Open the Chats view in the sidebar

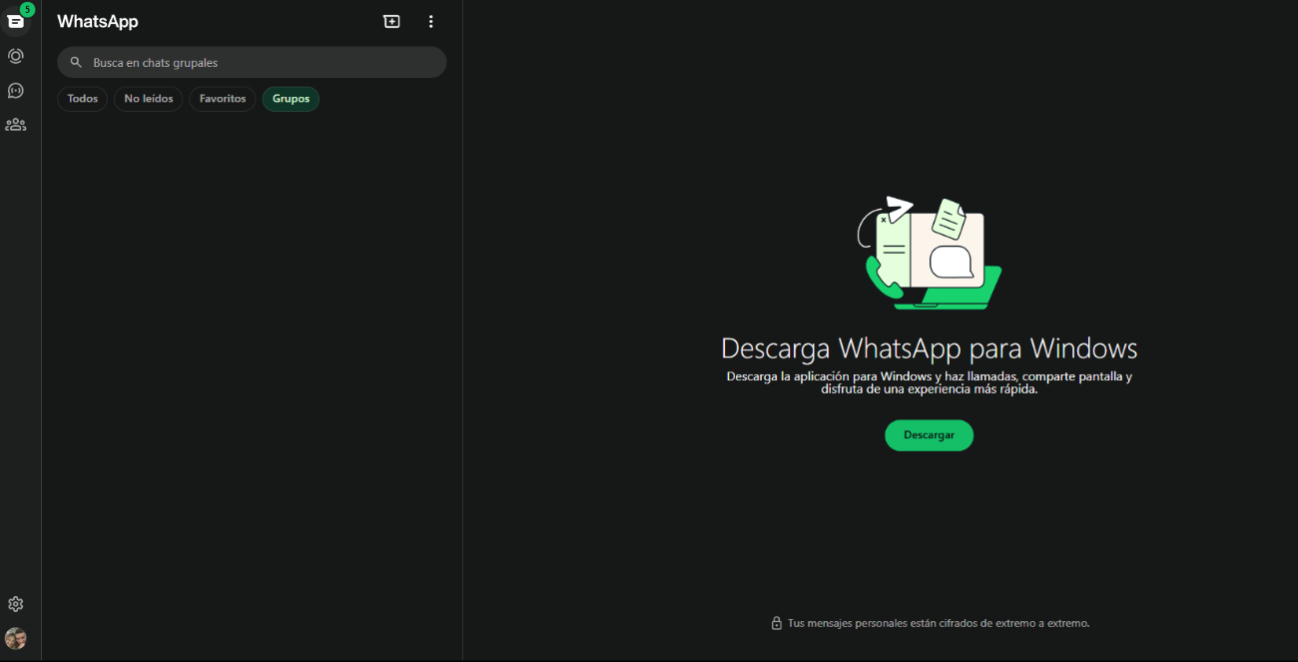(16, 21)
